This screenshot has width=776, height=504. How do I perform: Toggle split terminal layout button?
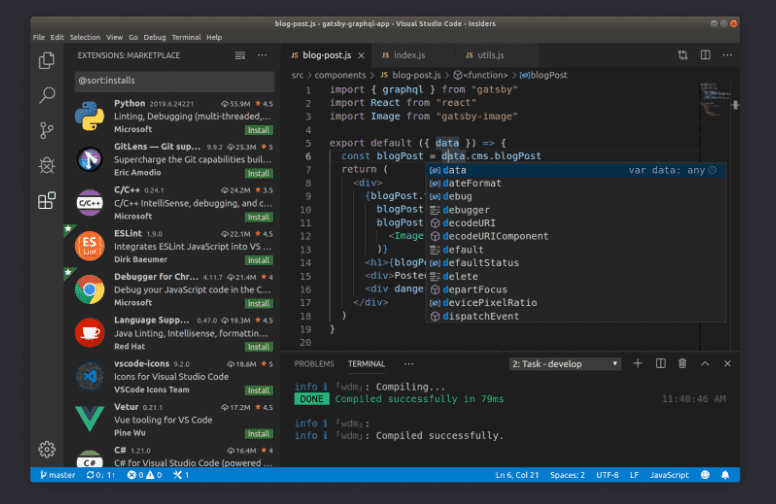660,364
